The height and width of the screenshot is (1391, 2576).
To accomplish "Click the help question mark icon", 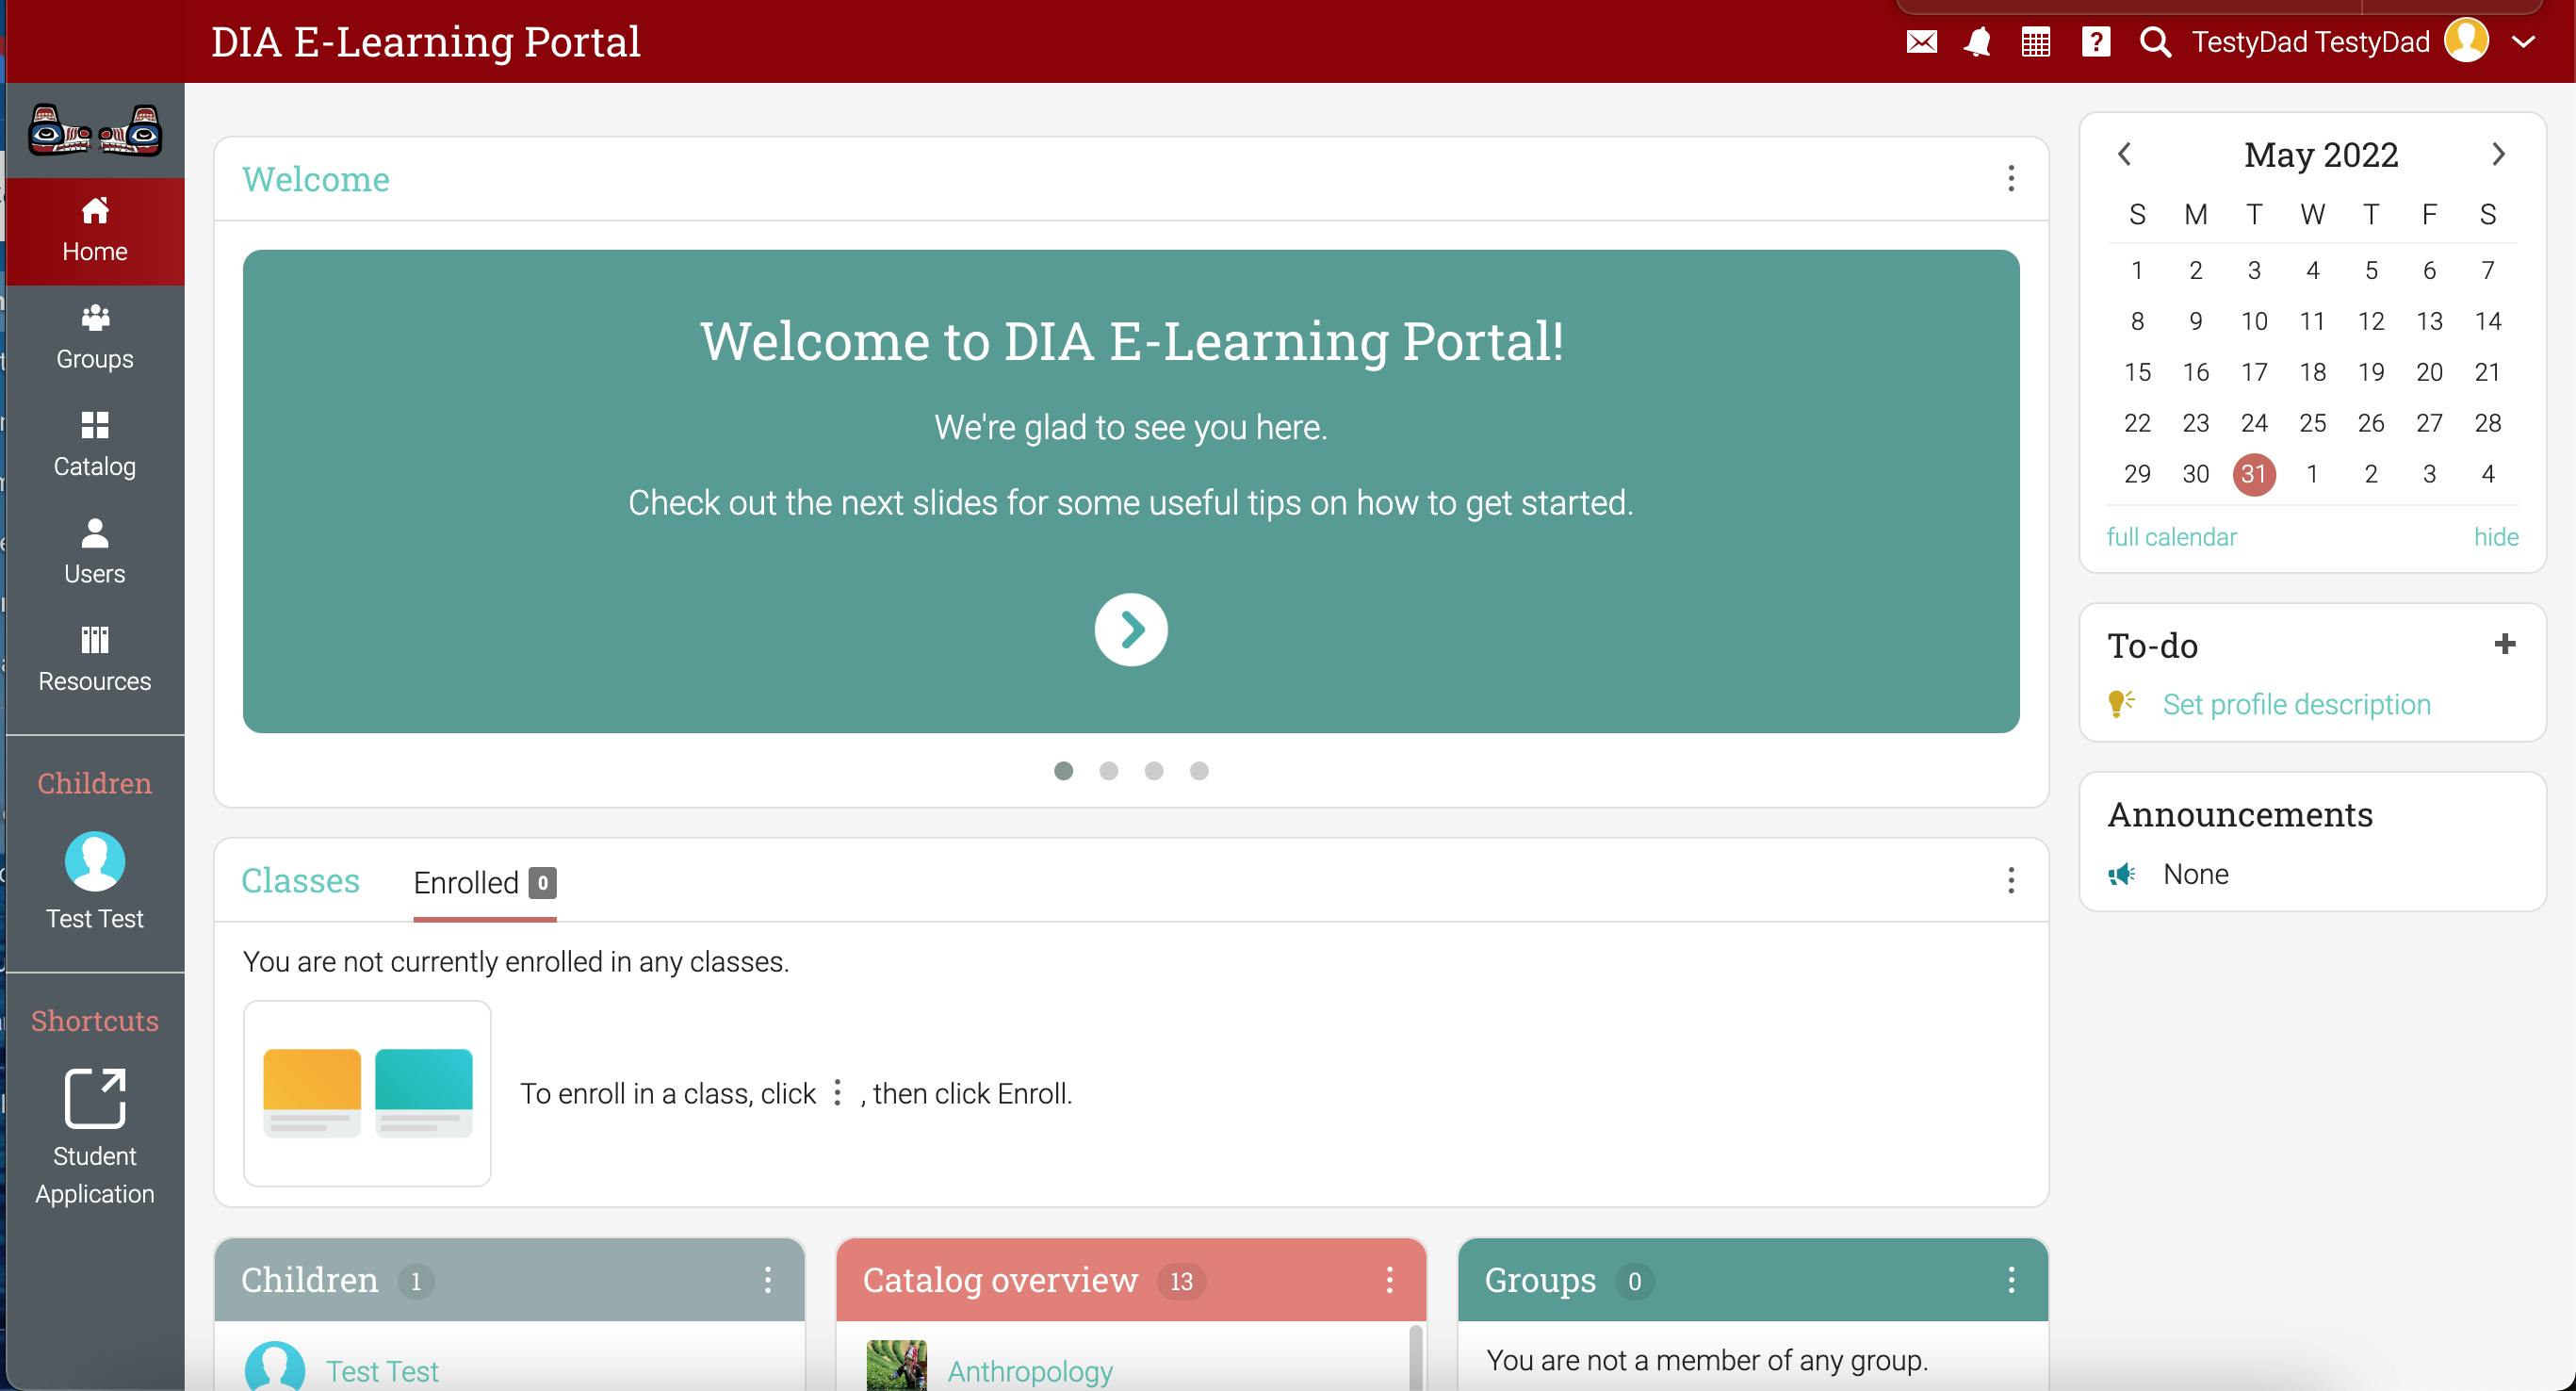I will pos(2095,42).
